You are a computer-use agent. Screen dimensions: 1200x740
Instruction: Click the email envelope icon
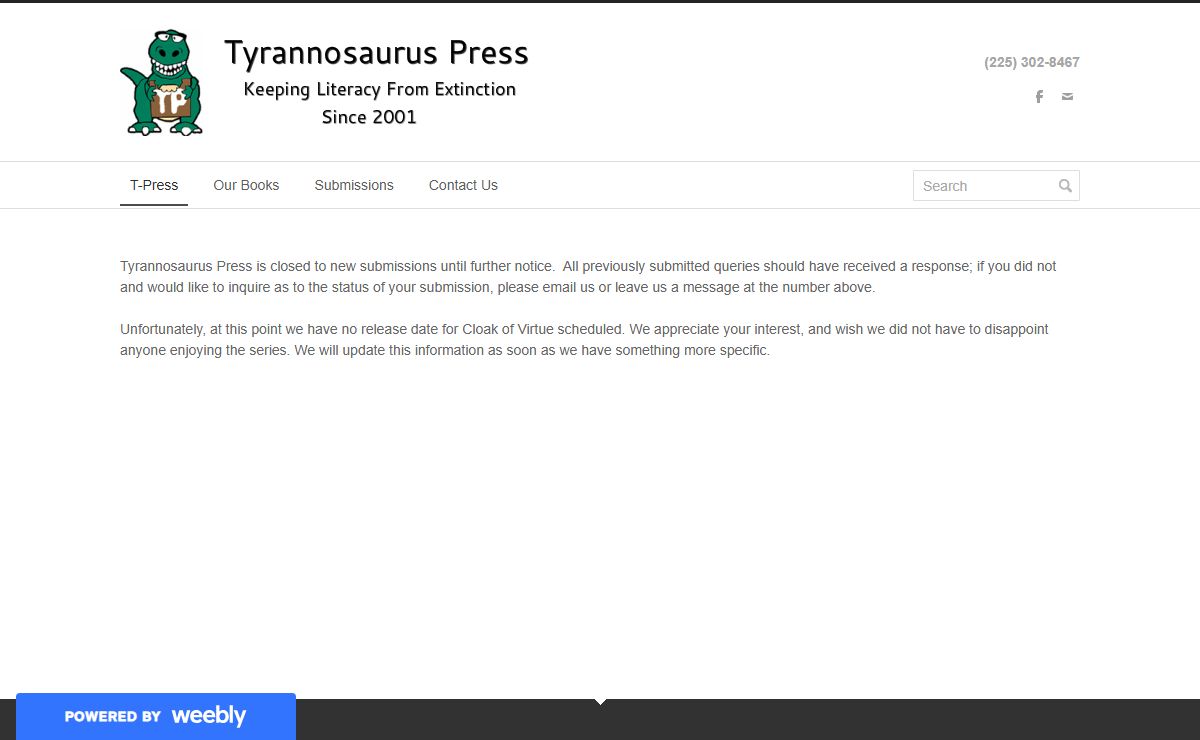[x=1067, y=97]
